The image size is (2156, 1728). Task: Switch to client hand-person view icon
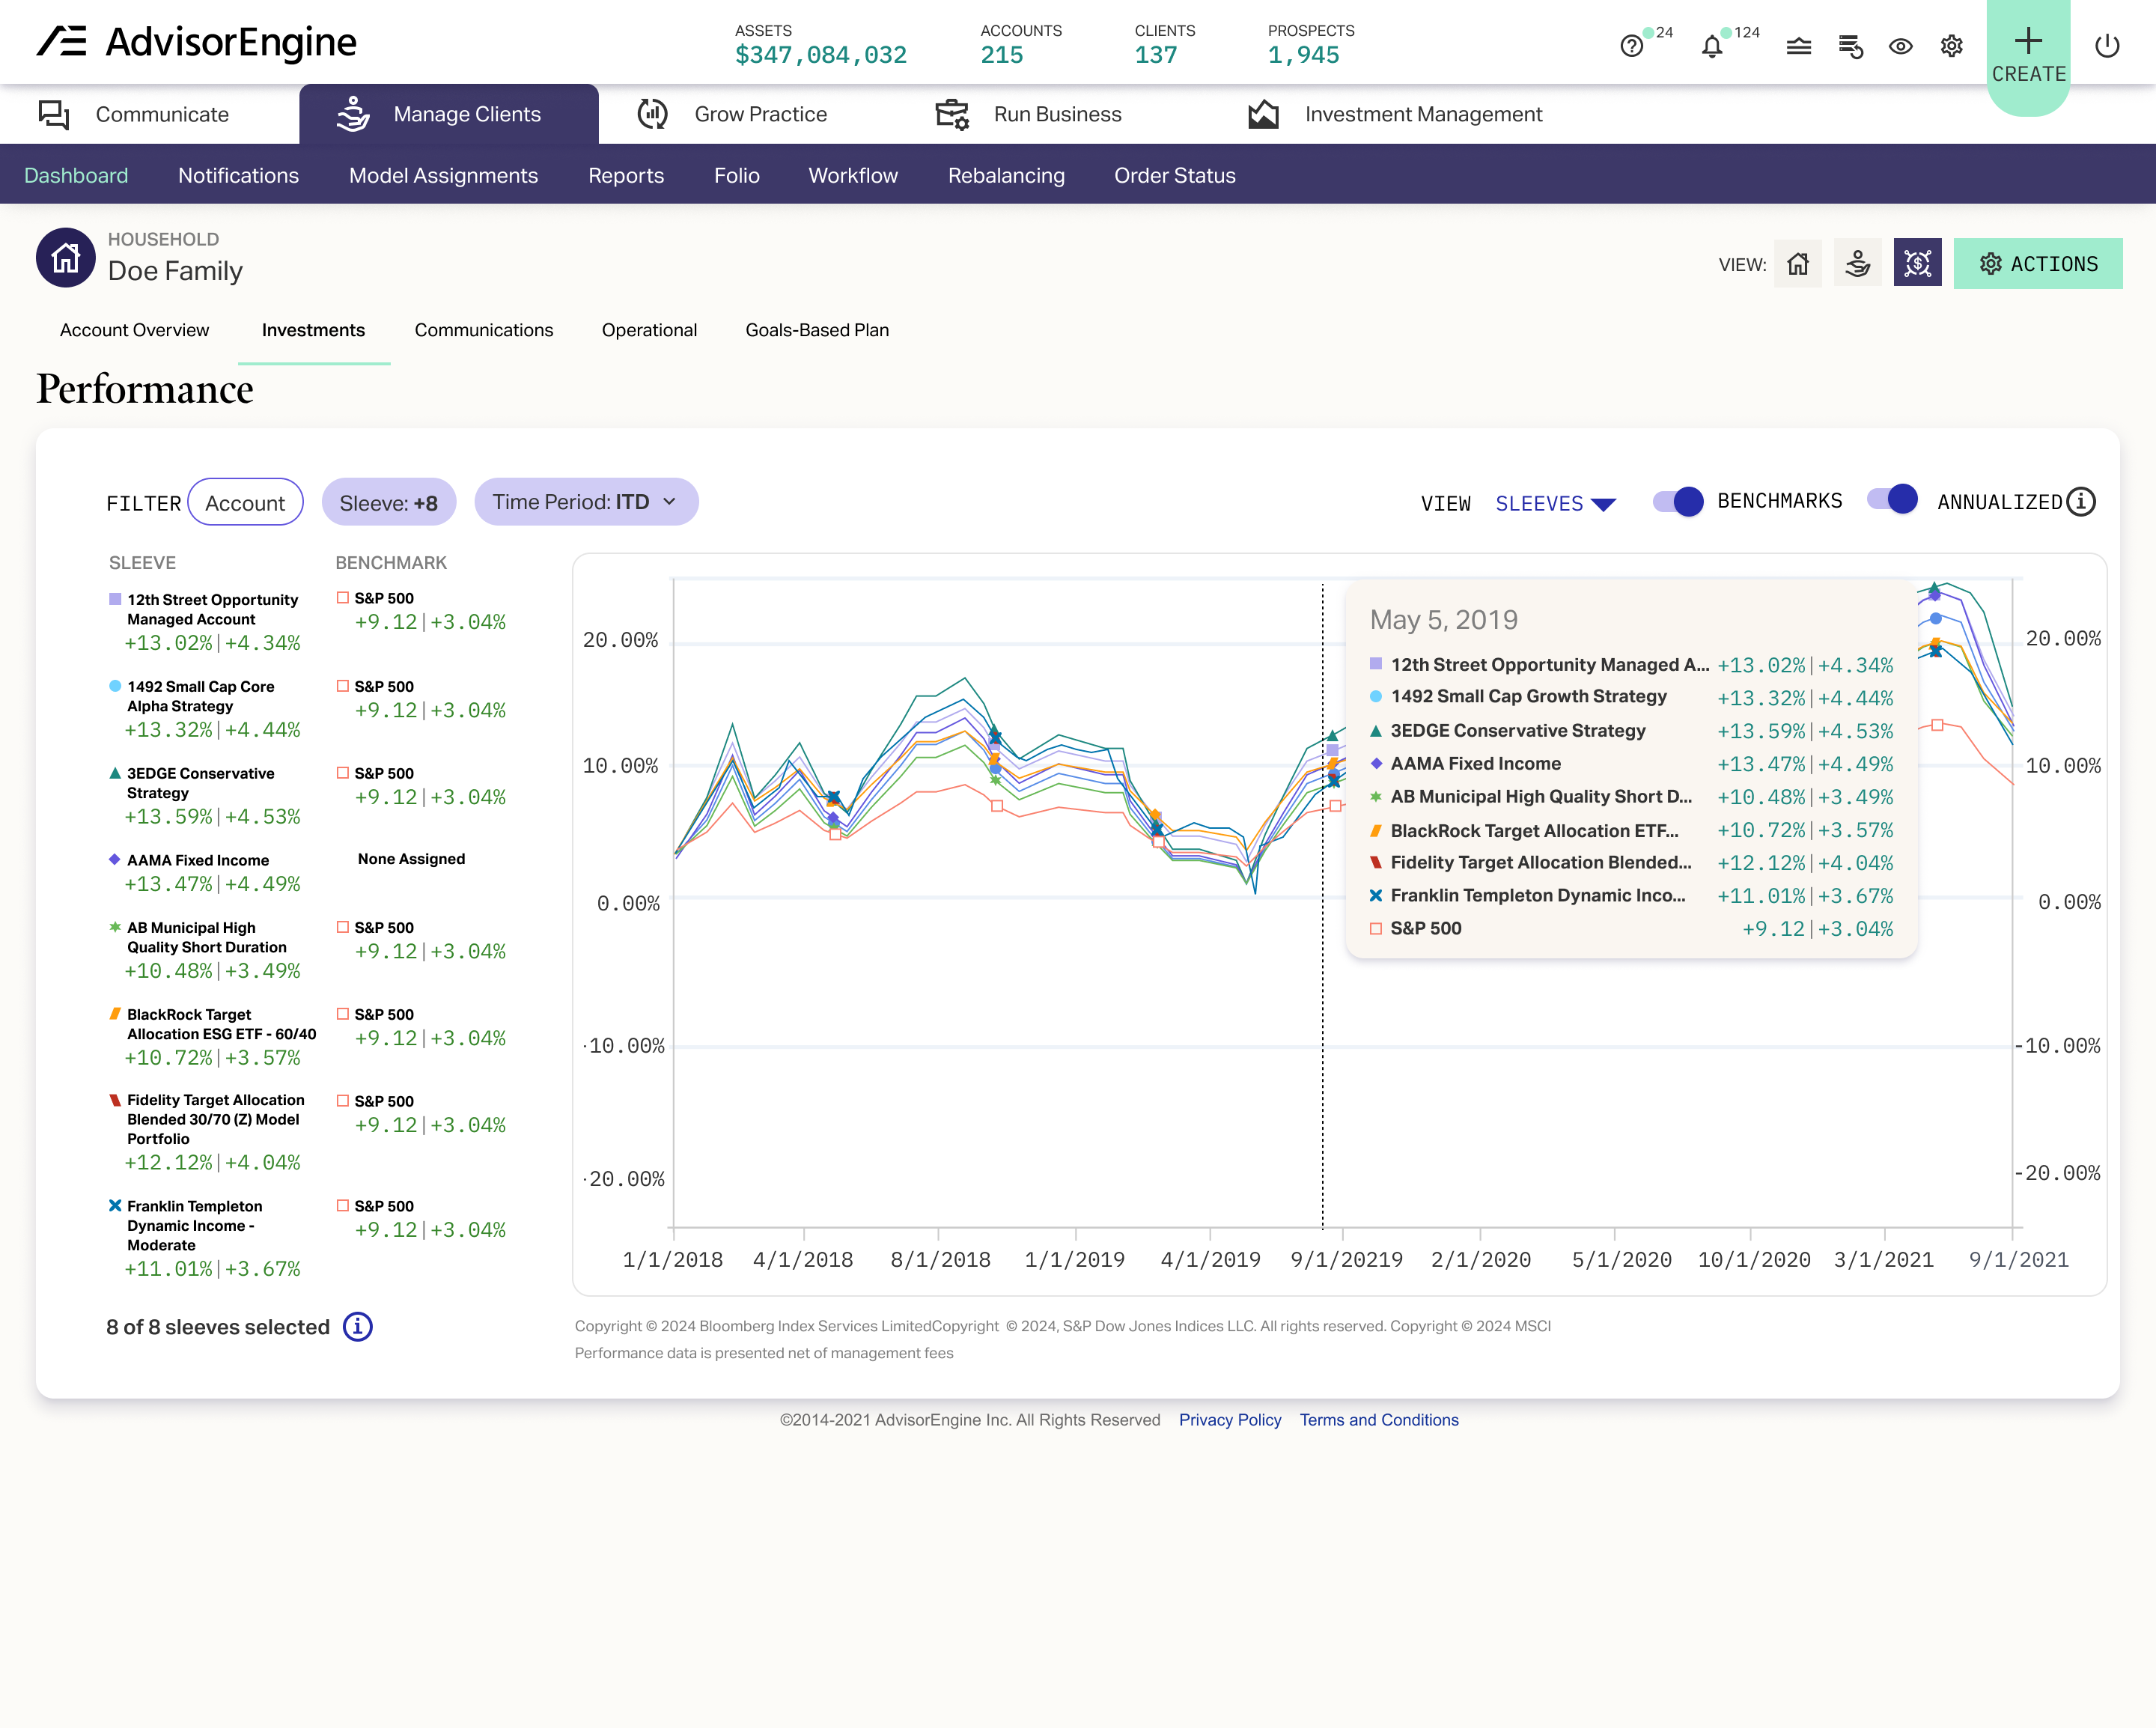(x=1857, y=264)
